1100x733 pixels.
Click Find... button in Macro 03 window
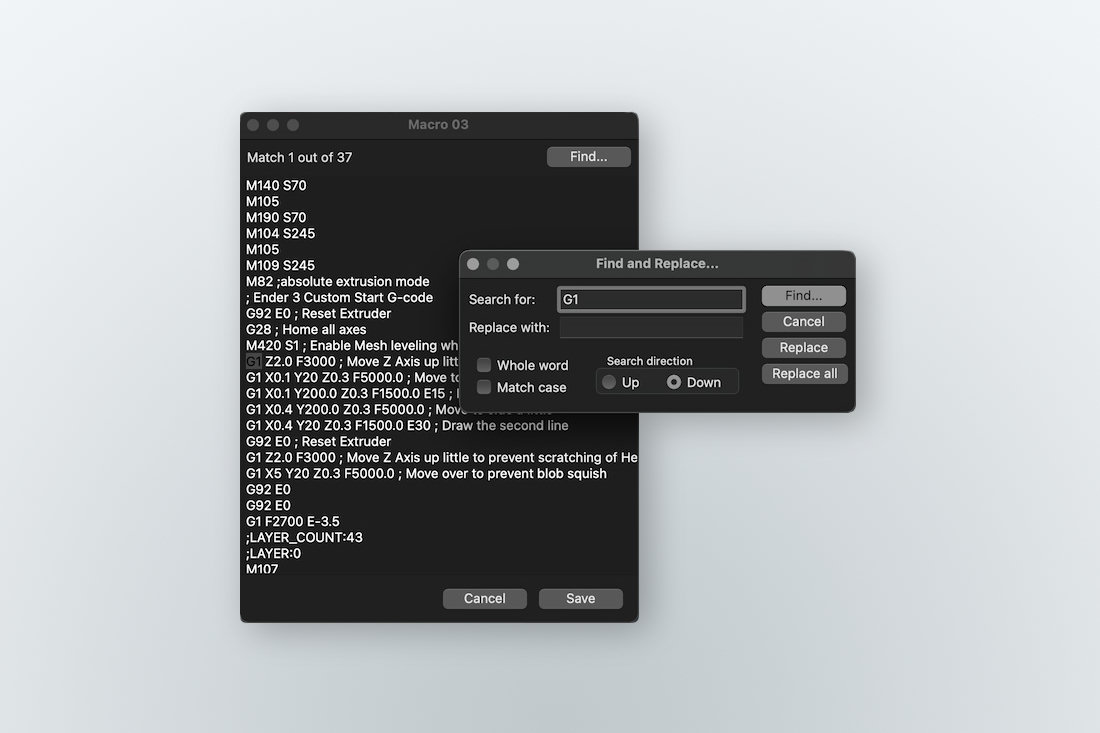point(589,156)
